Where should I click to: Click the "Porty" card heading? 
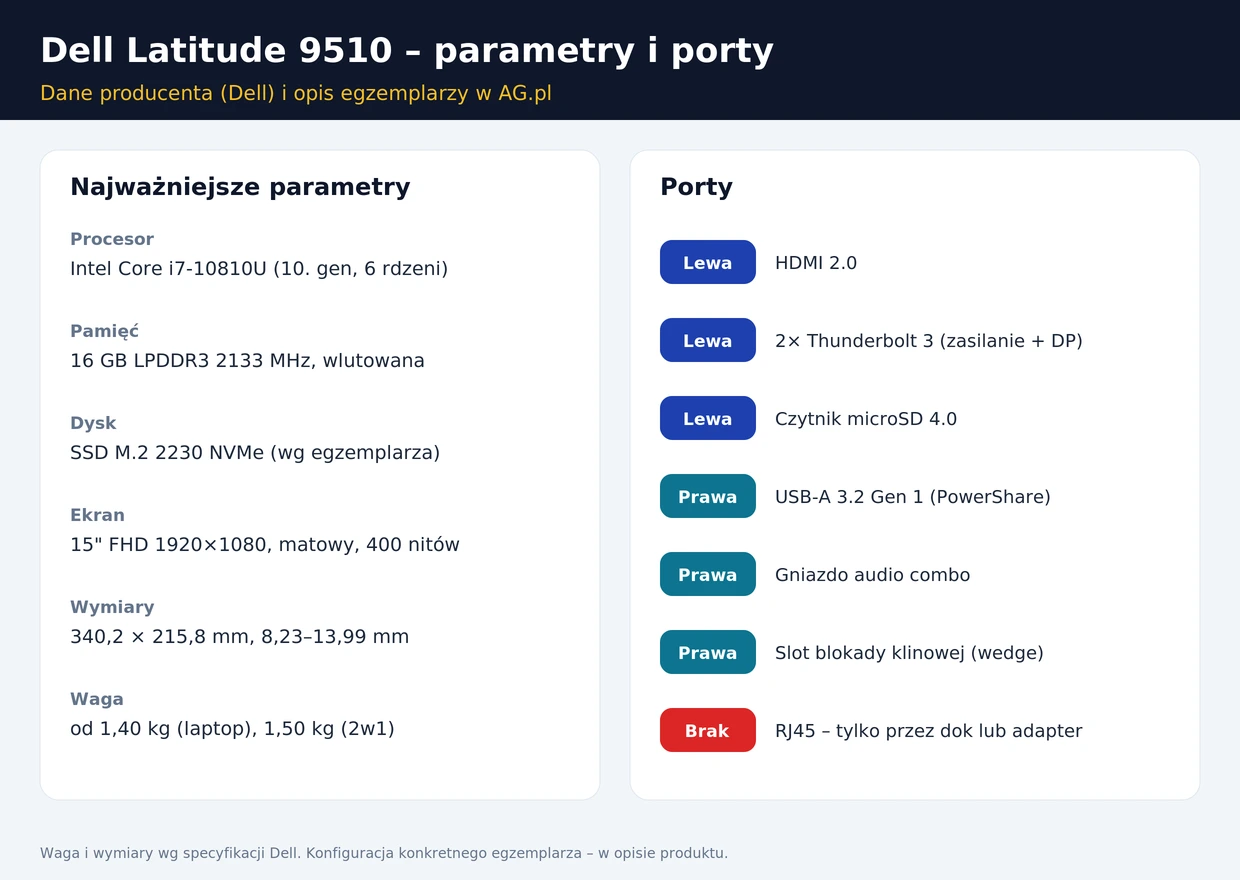coord(696,187)
